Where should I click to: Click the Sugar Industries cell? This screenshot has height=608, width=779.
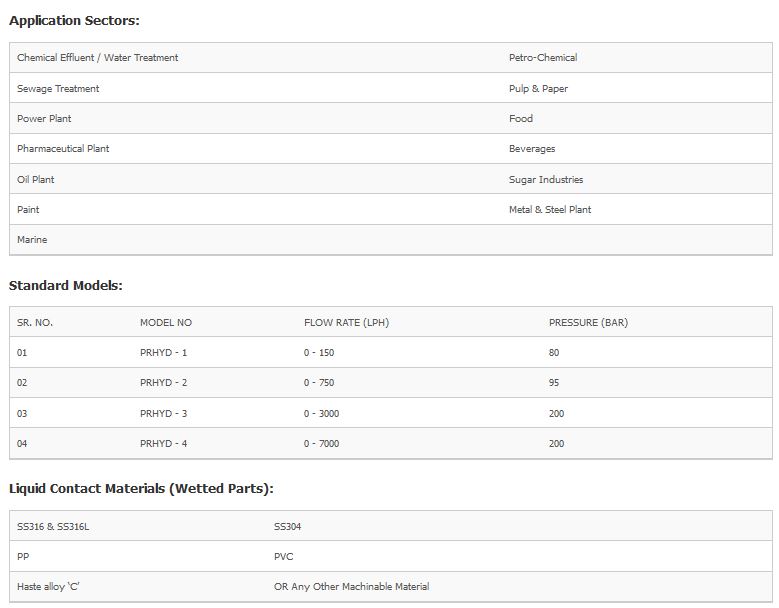(x=545, y=180)
